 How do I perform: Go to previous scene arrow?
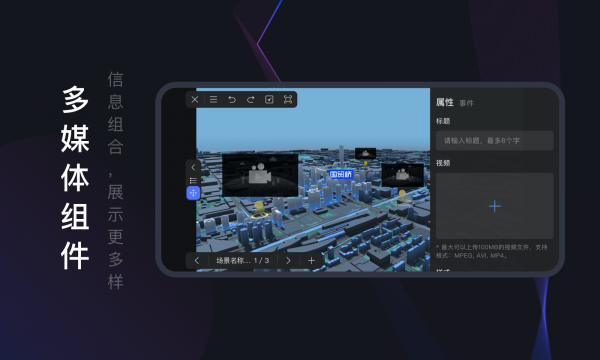197,261
